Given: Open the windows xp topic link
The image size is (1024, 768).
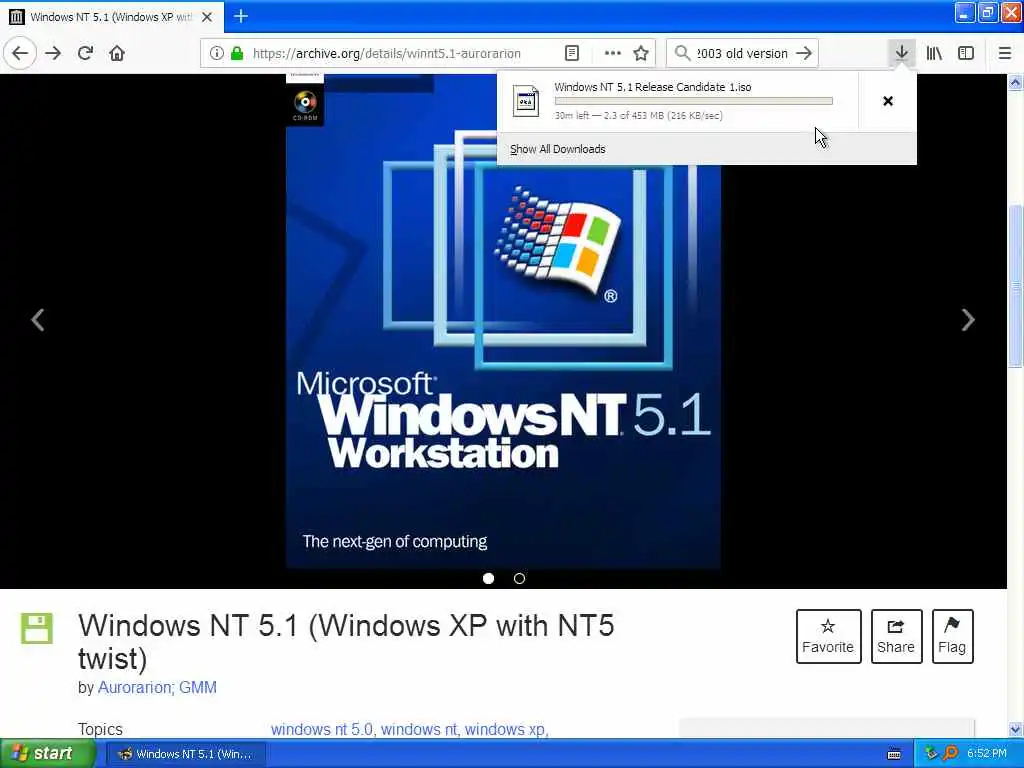Looking at the screenshot, I should click(505, 729).
